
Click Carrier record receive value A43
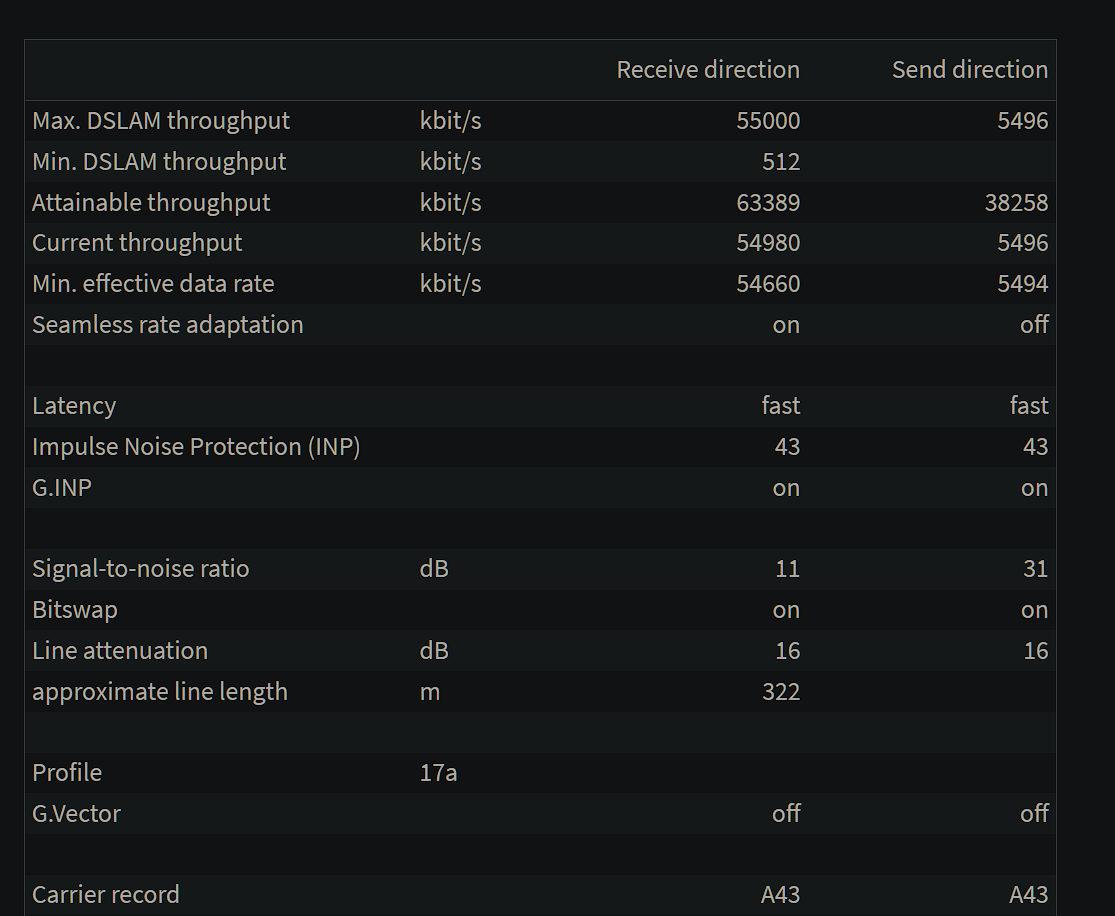780,895
